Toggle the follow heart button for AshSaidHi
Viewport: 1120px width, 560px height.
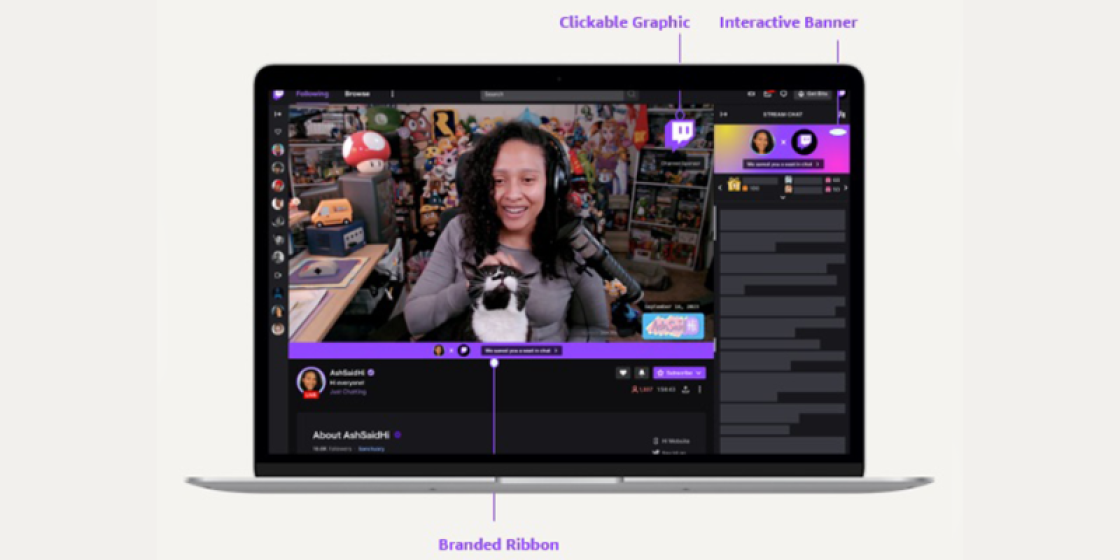pyautogui.click(x=622, y=373)
